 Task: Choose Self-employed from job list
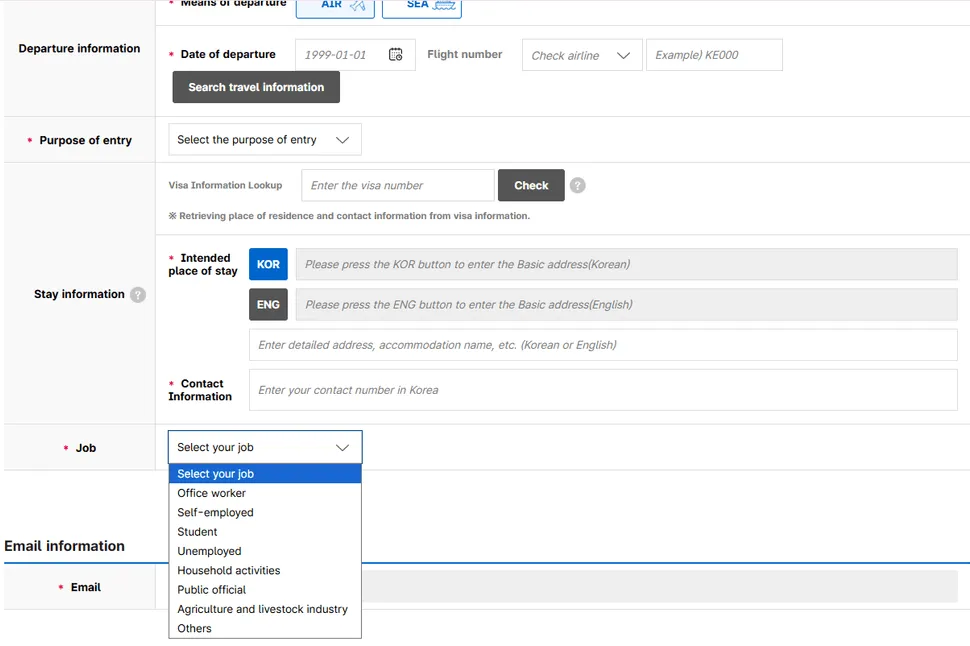(265, 512)
